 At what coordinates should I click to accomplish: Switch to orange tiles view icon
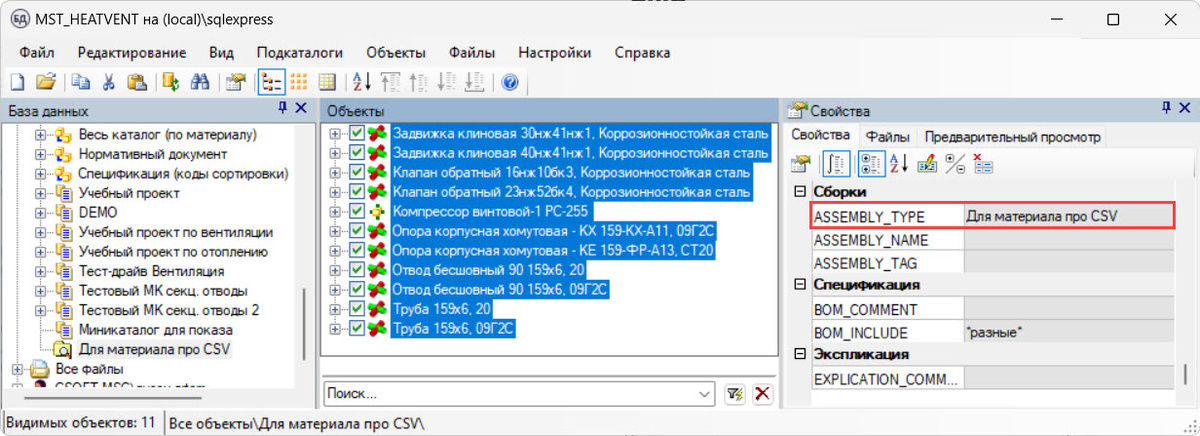[298, 83]
